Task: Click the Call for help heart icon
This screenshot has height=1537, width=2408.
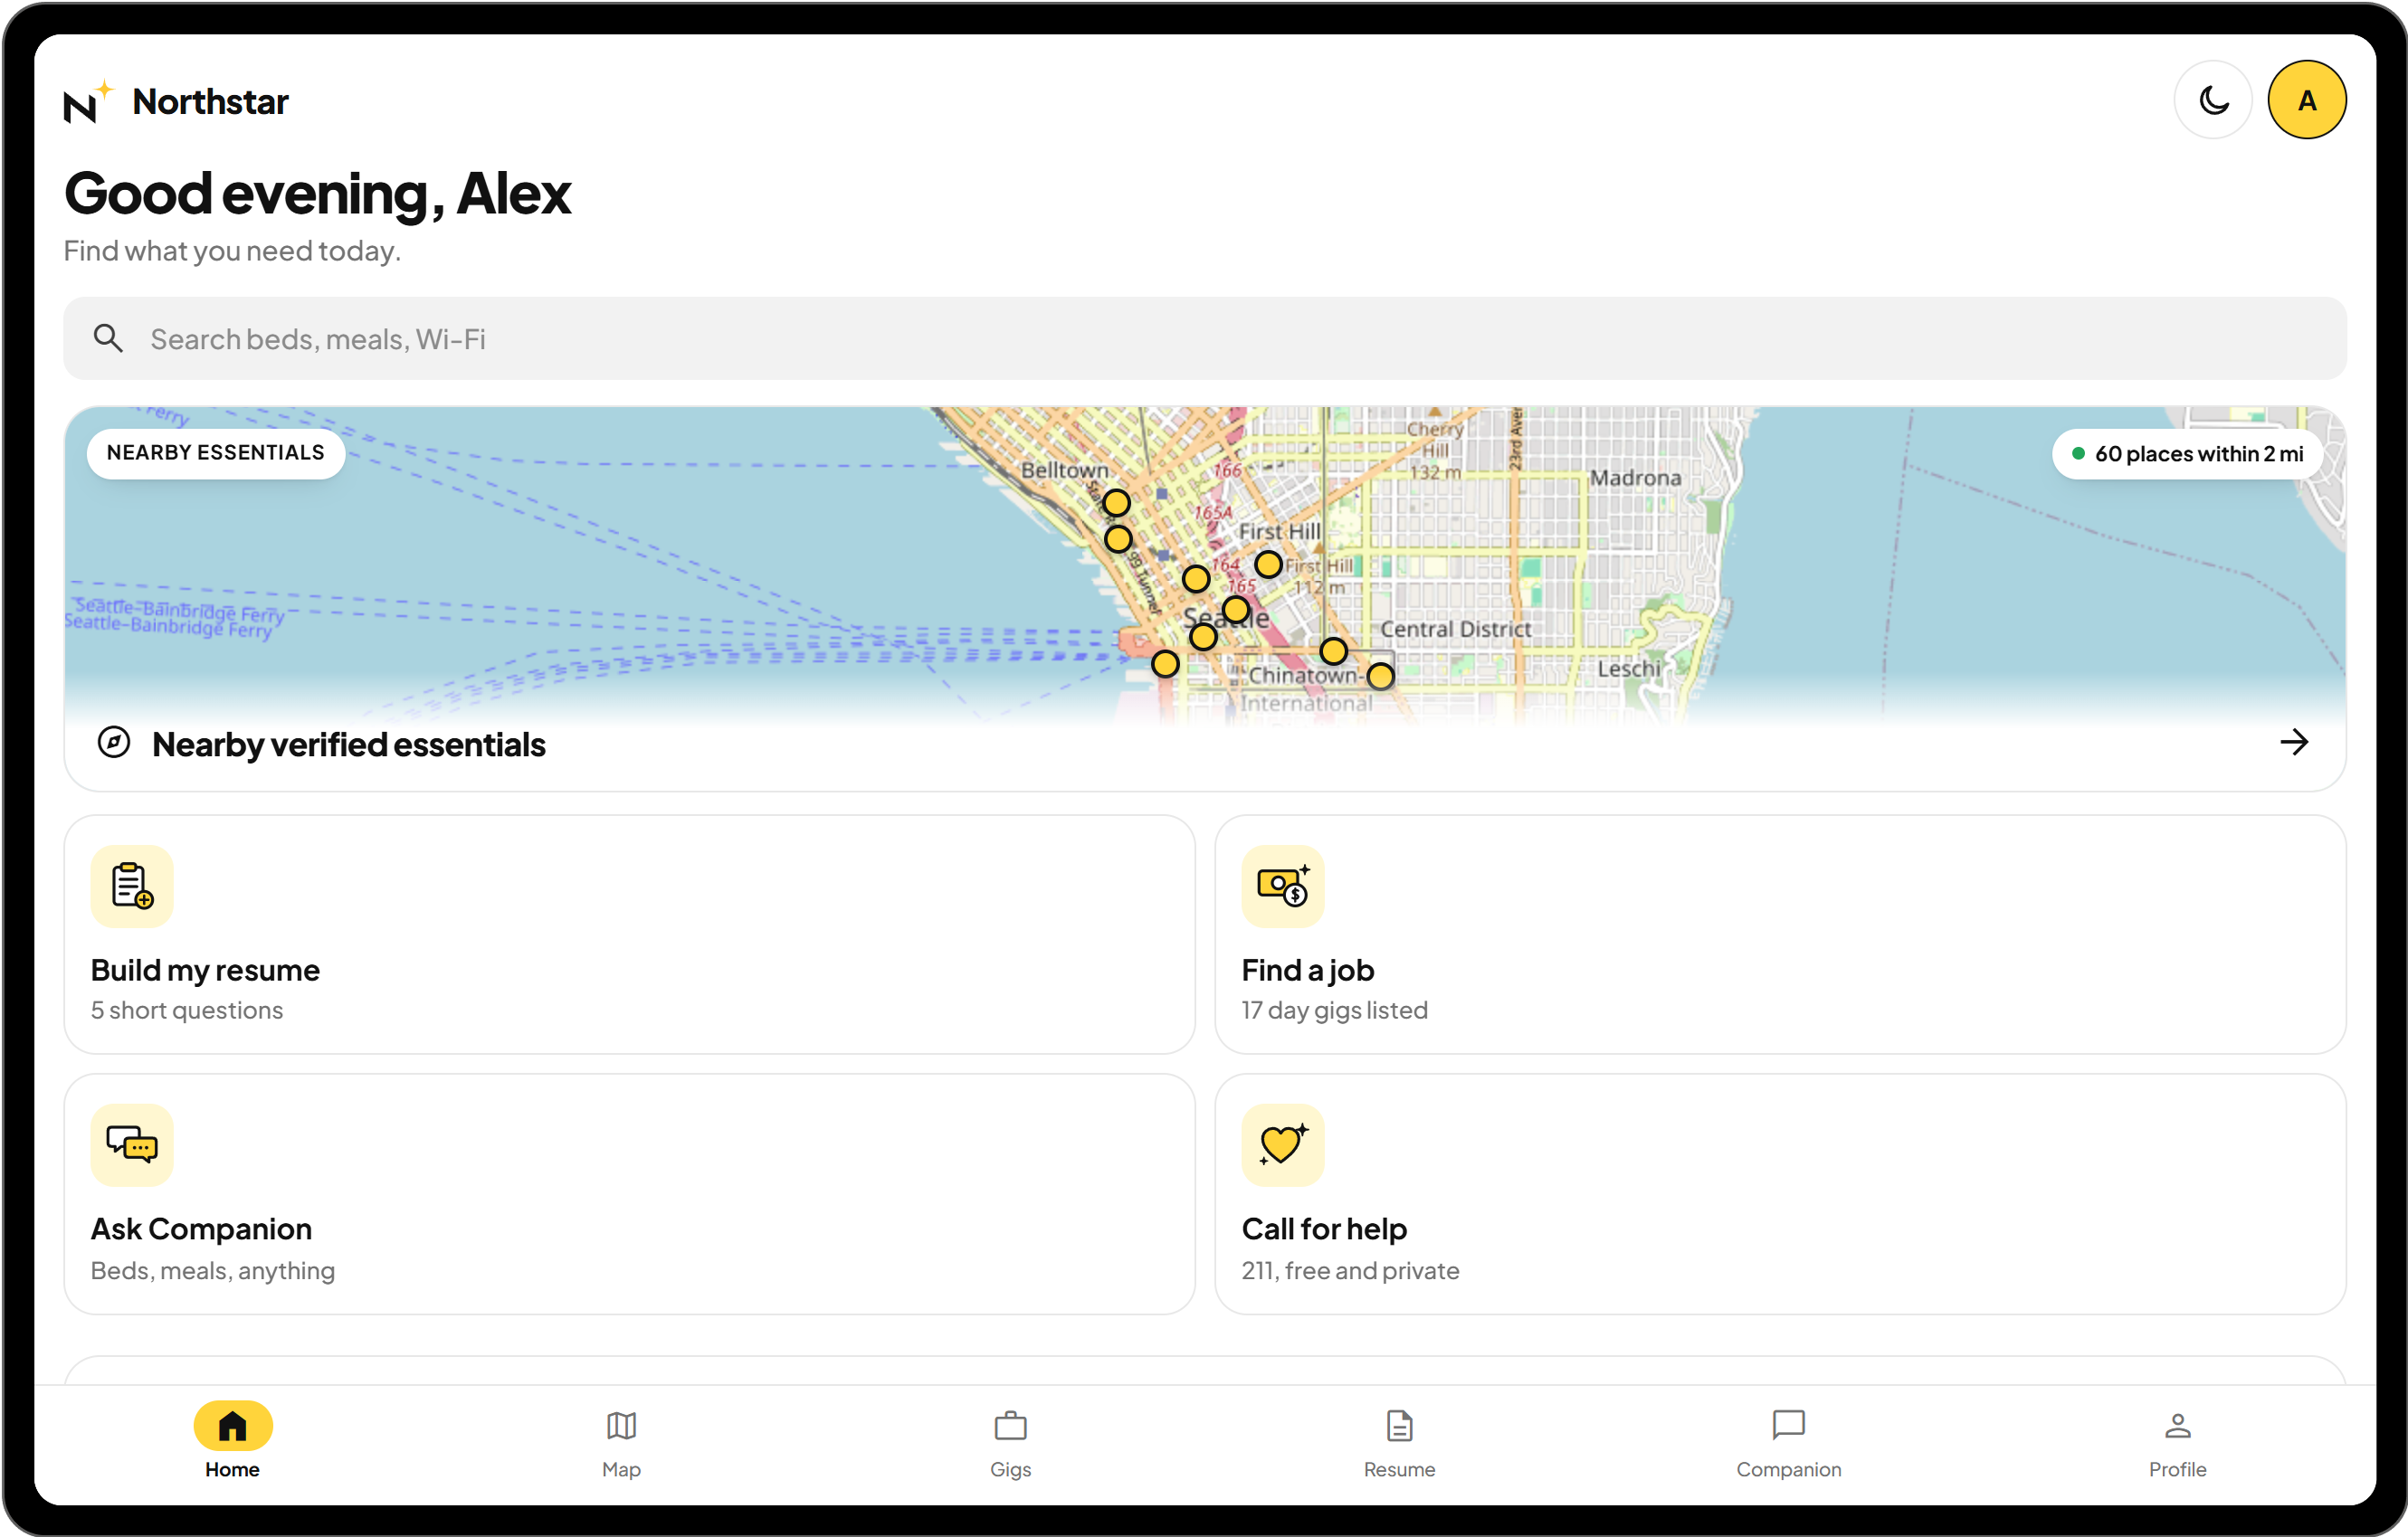Action: click(1283, 1145)
